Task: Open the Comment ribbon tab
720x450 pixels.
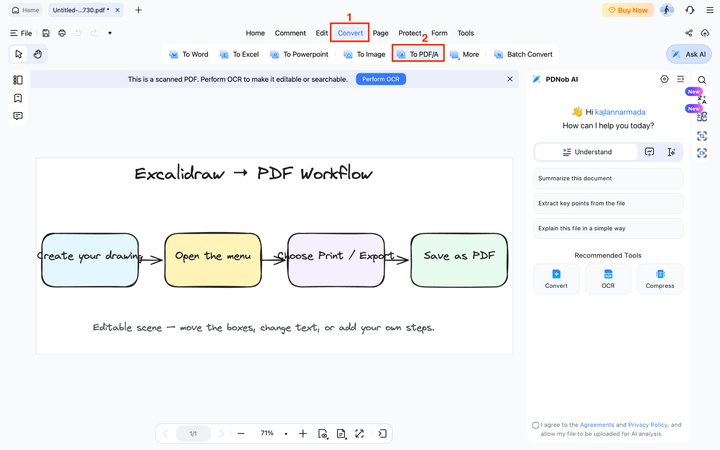Action: (290, 33)
